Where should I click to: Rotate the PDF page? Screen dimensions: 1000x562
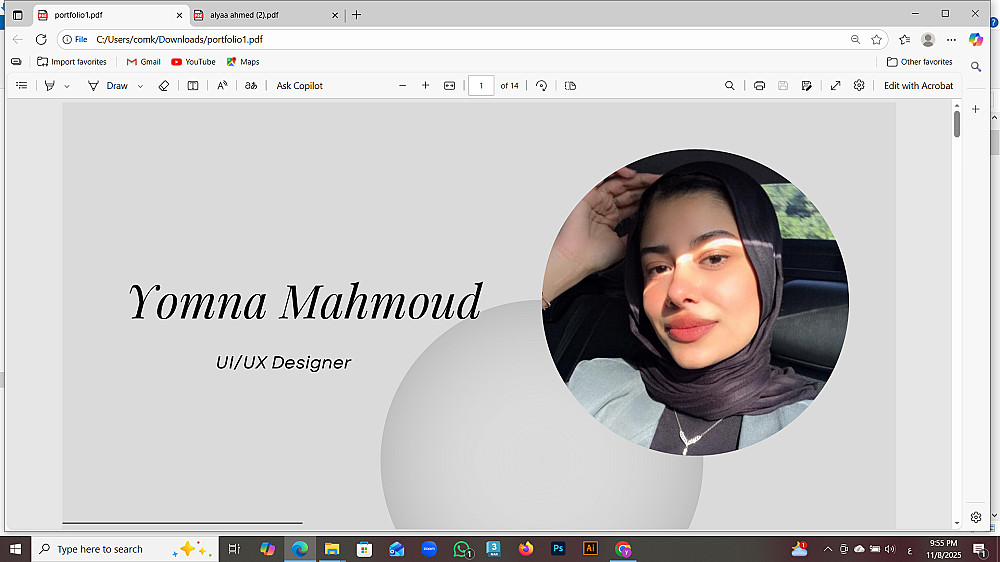[x=541, y=85]
